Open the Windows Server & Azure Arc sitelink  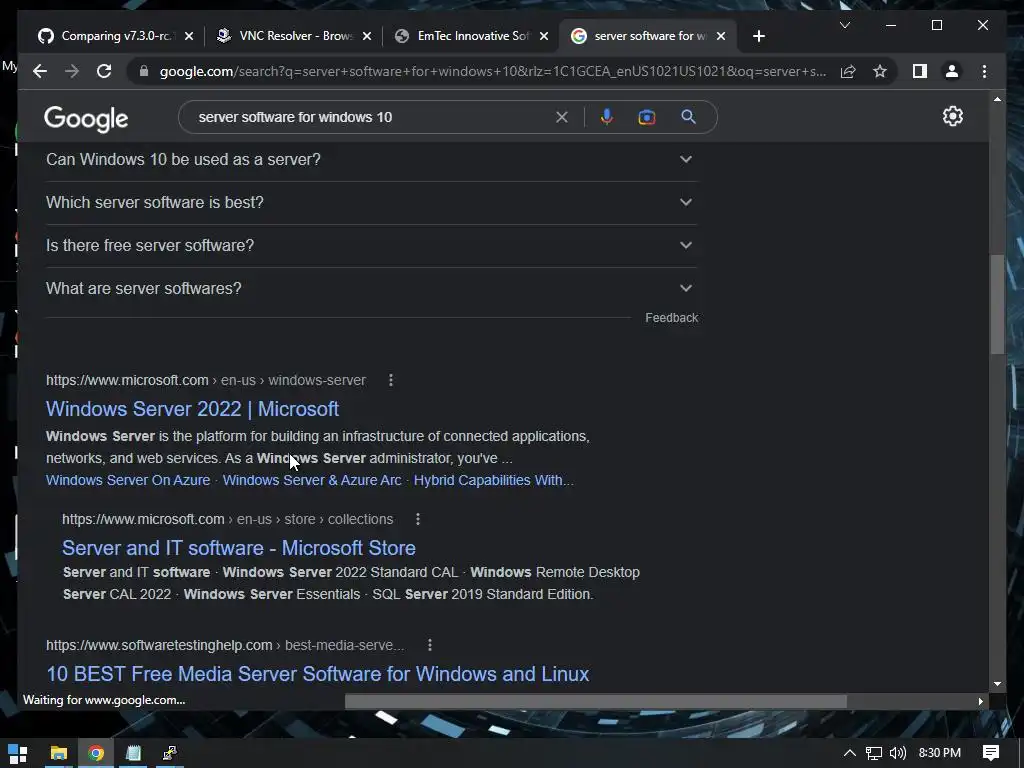(x=312, y=480)
